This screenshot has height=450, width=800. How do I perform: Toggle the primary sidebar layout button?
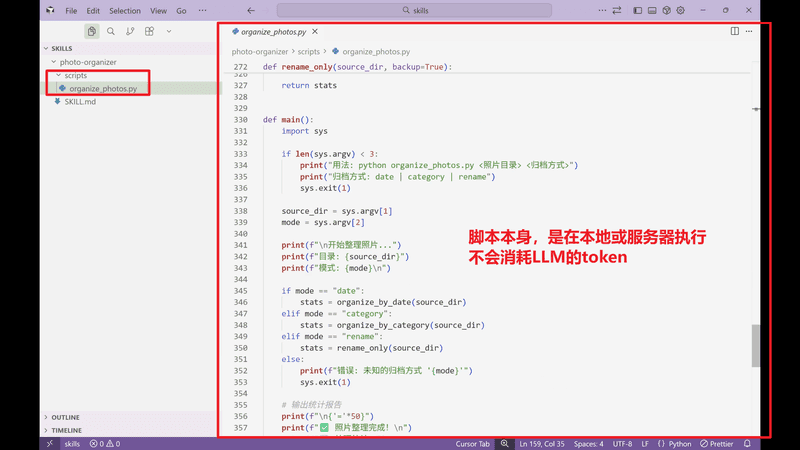tap(637, 10)
